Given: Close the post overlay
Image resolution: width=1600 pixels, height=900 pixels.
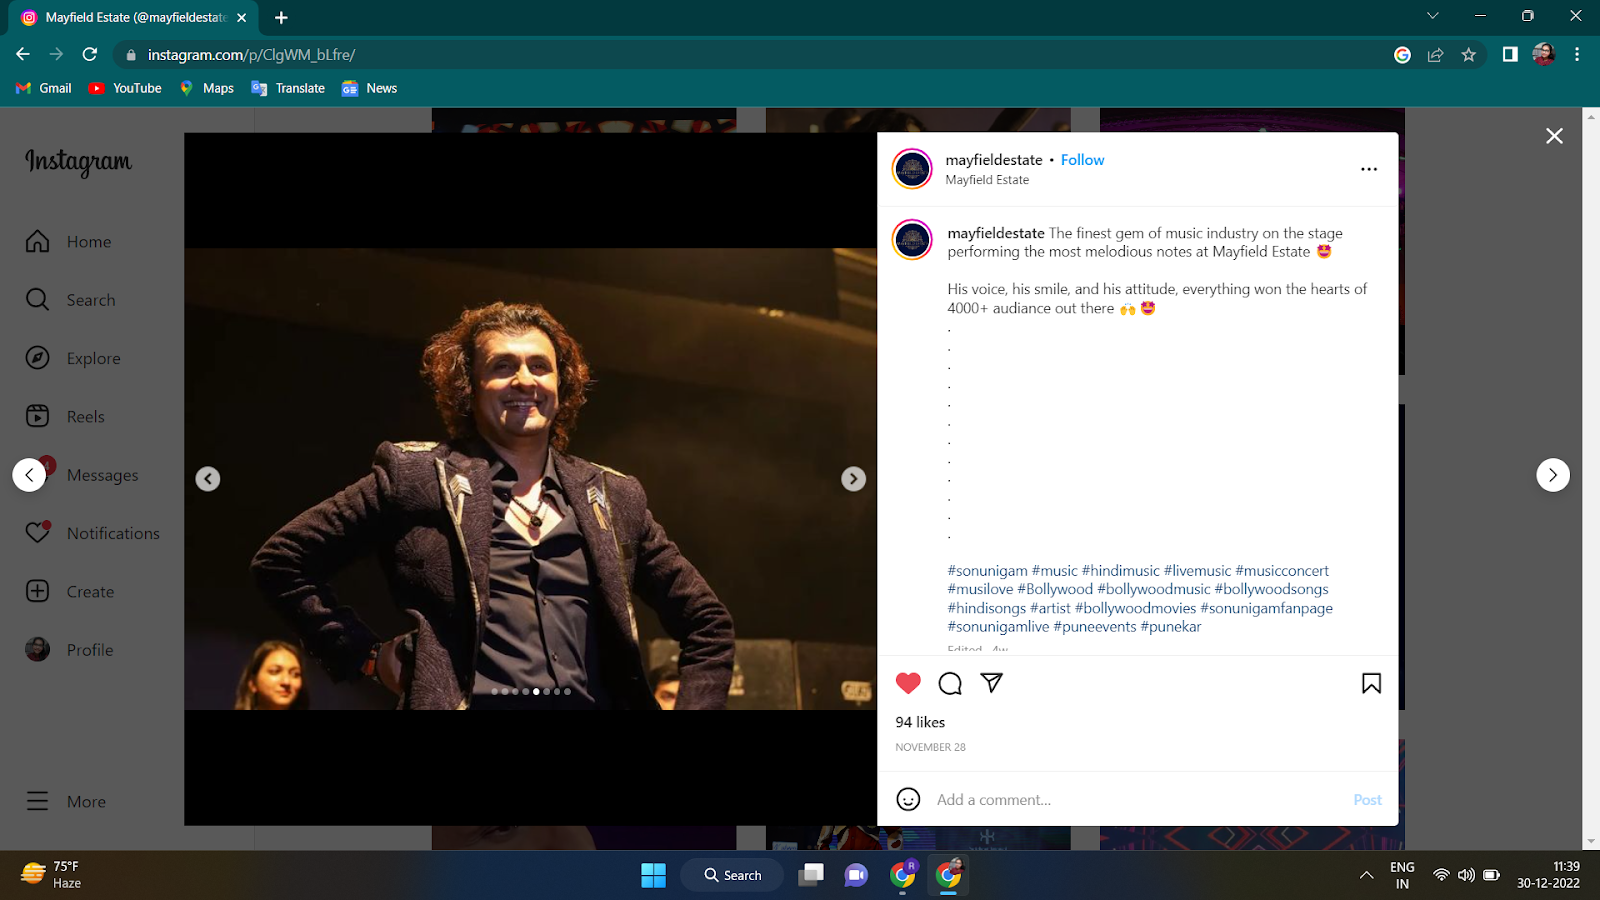Looking at the screenshot, I should [1554, 136].
